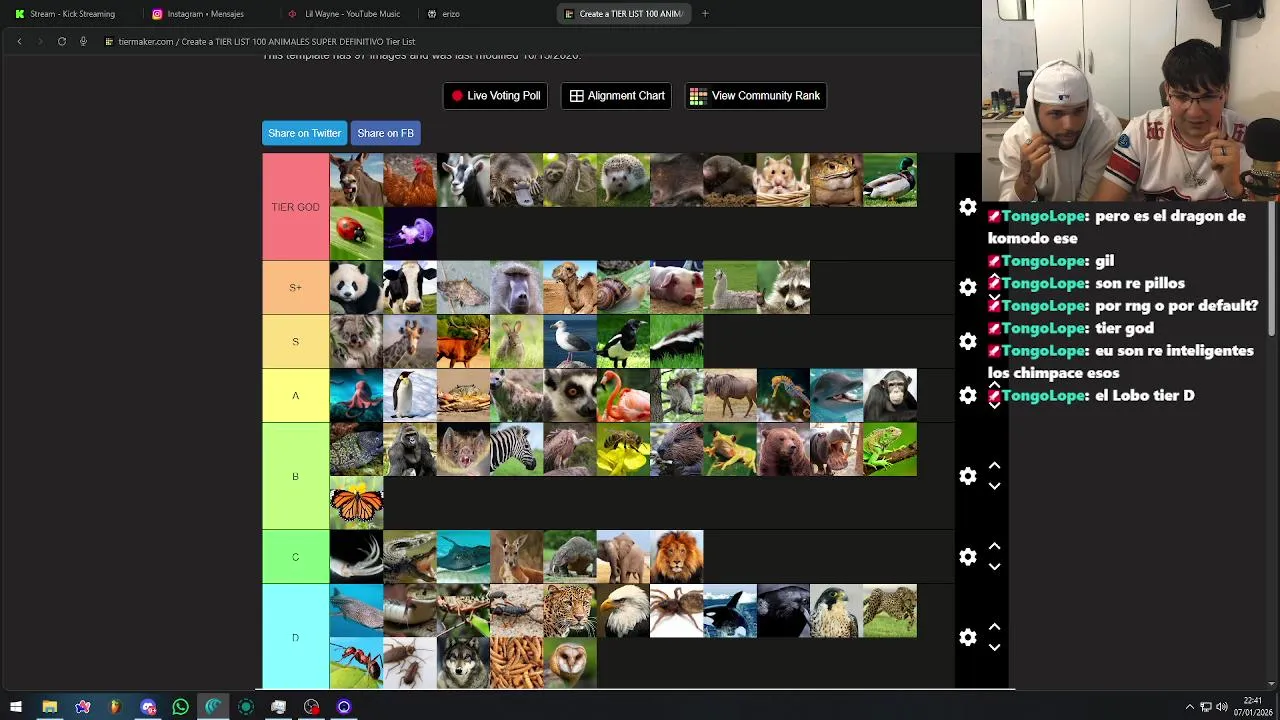Share on FB
Viewport: 1280px width, 720px height.
click(x=385, y=133)
